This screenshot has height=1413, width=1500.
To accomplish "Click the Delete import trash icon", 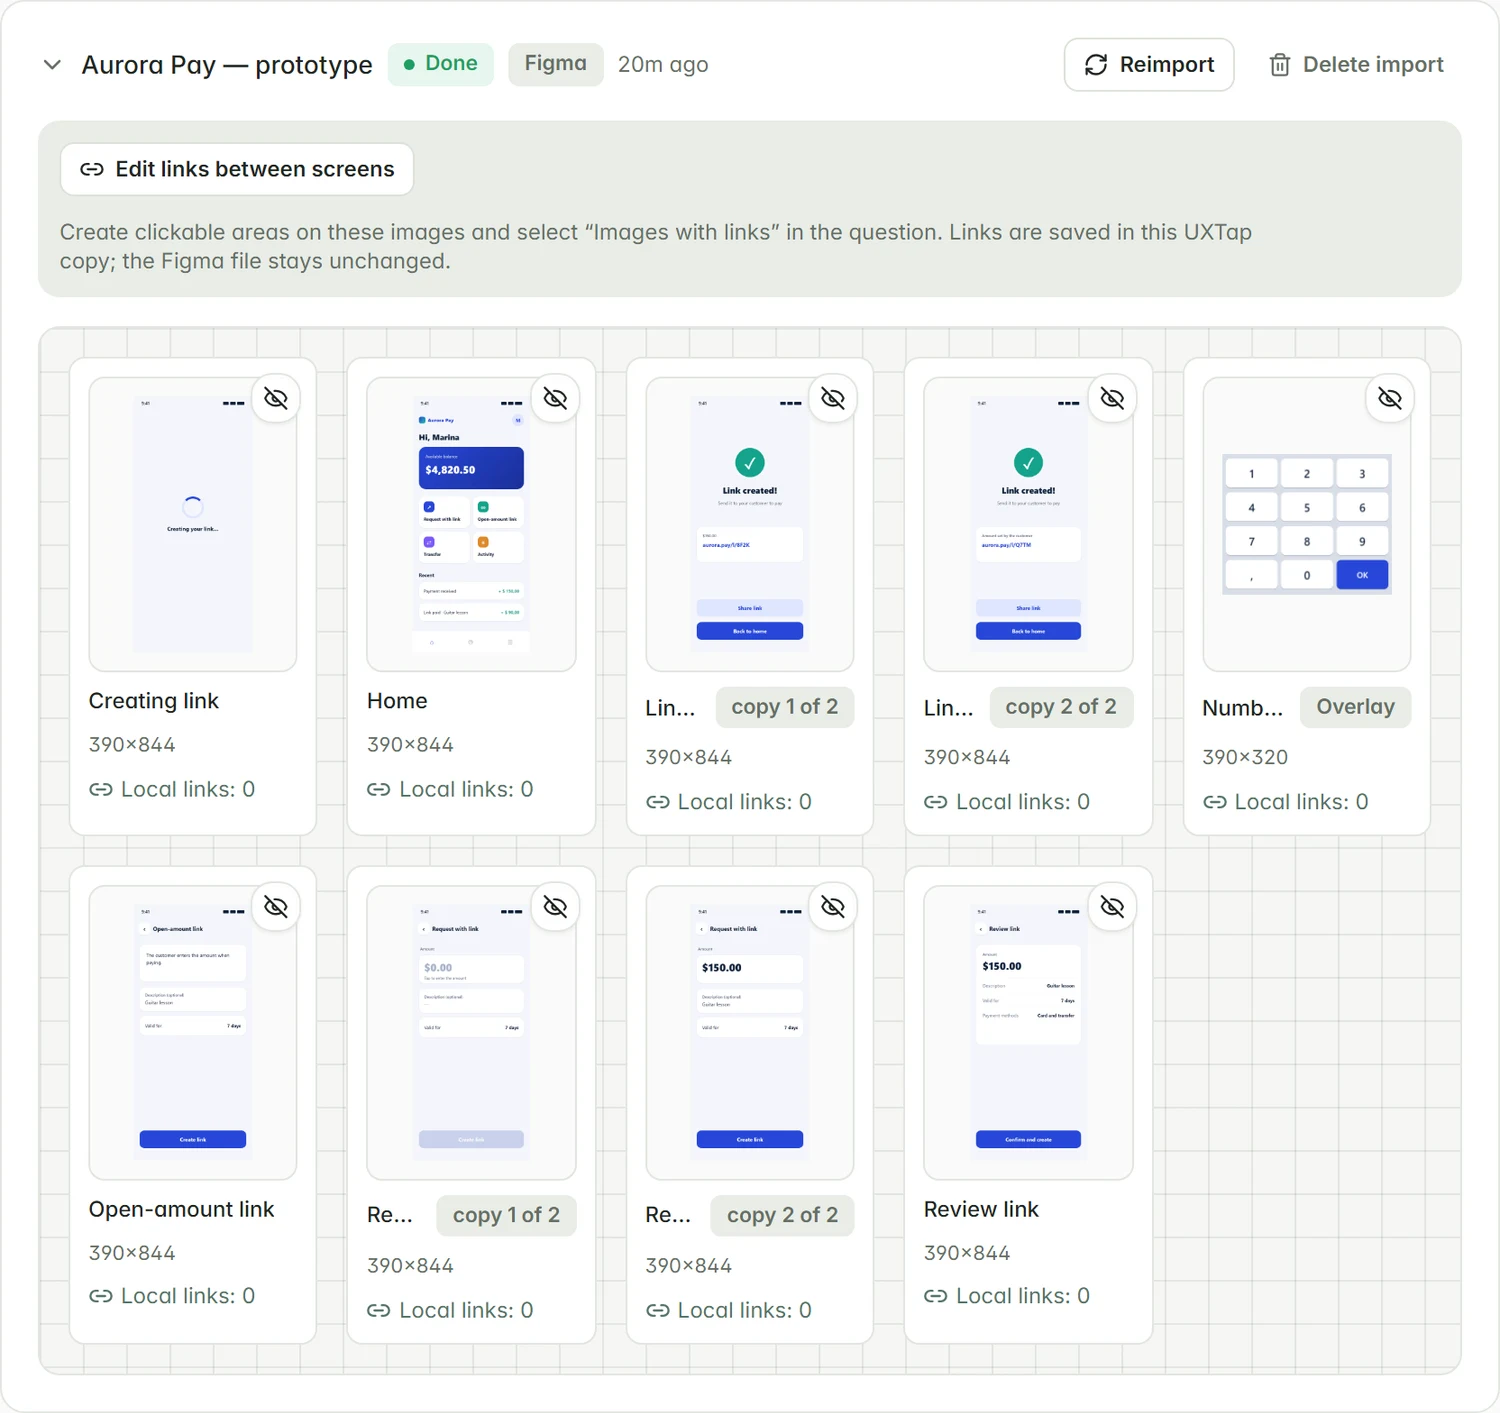I will click(x=1279, y=65).
